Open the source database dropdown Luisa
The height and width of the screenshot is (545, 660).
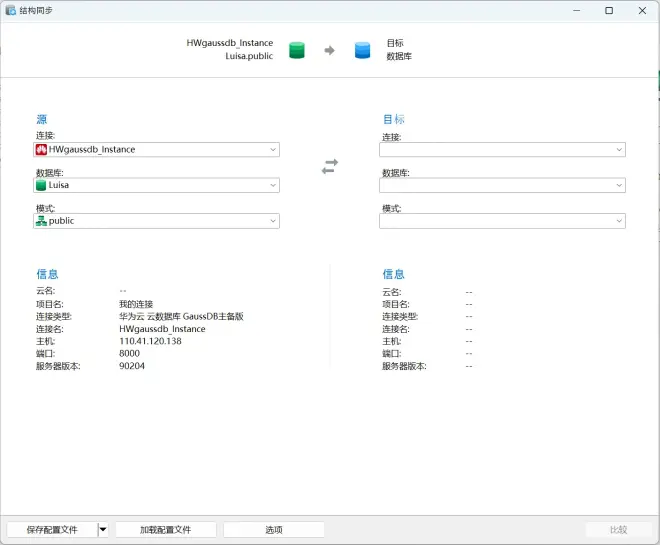(x=156, y=185)
